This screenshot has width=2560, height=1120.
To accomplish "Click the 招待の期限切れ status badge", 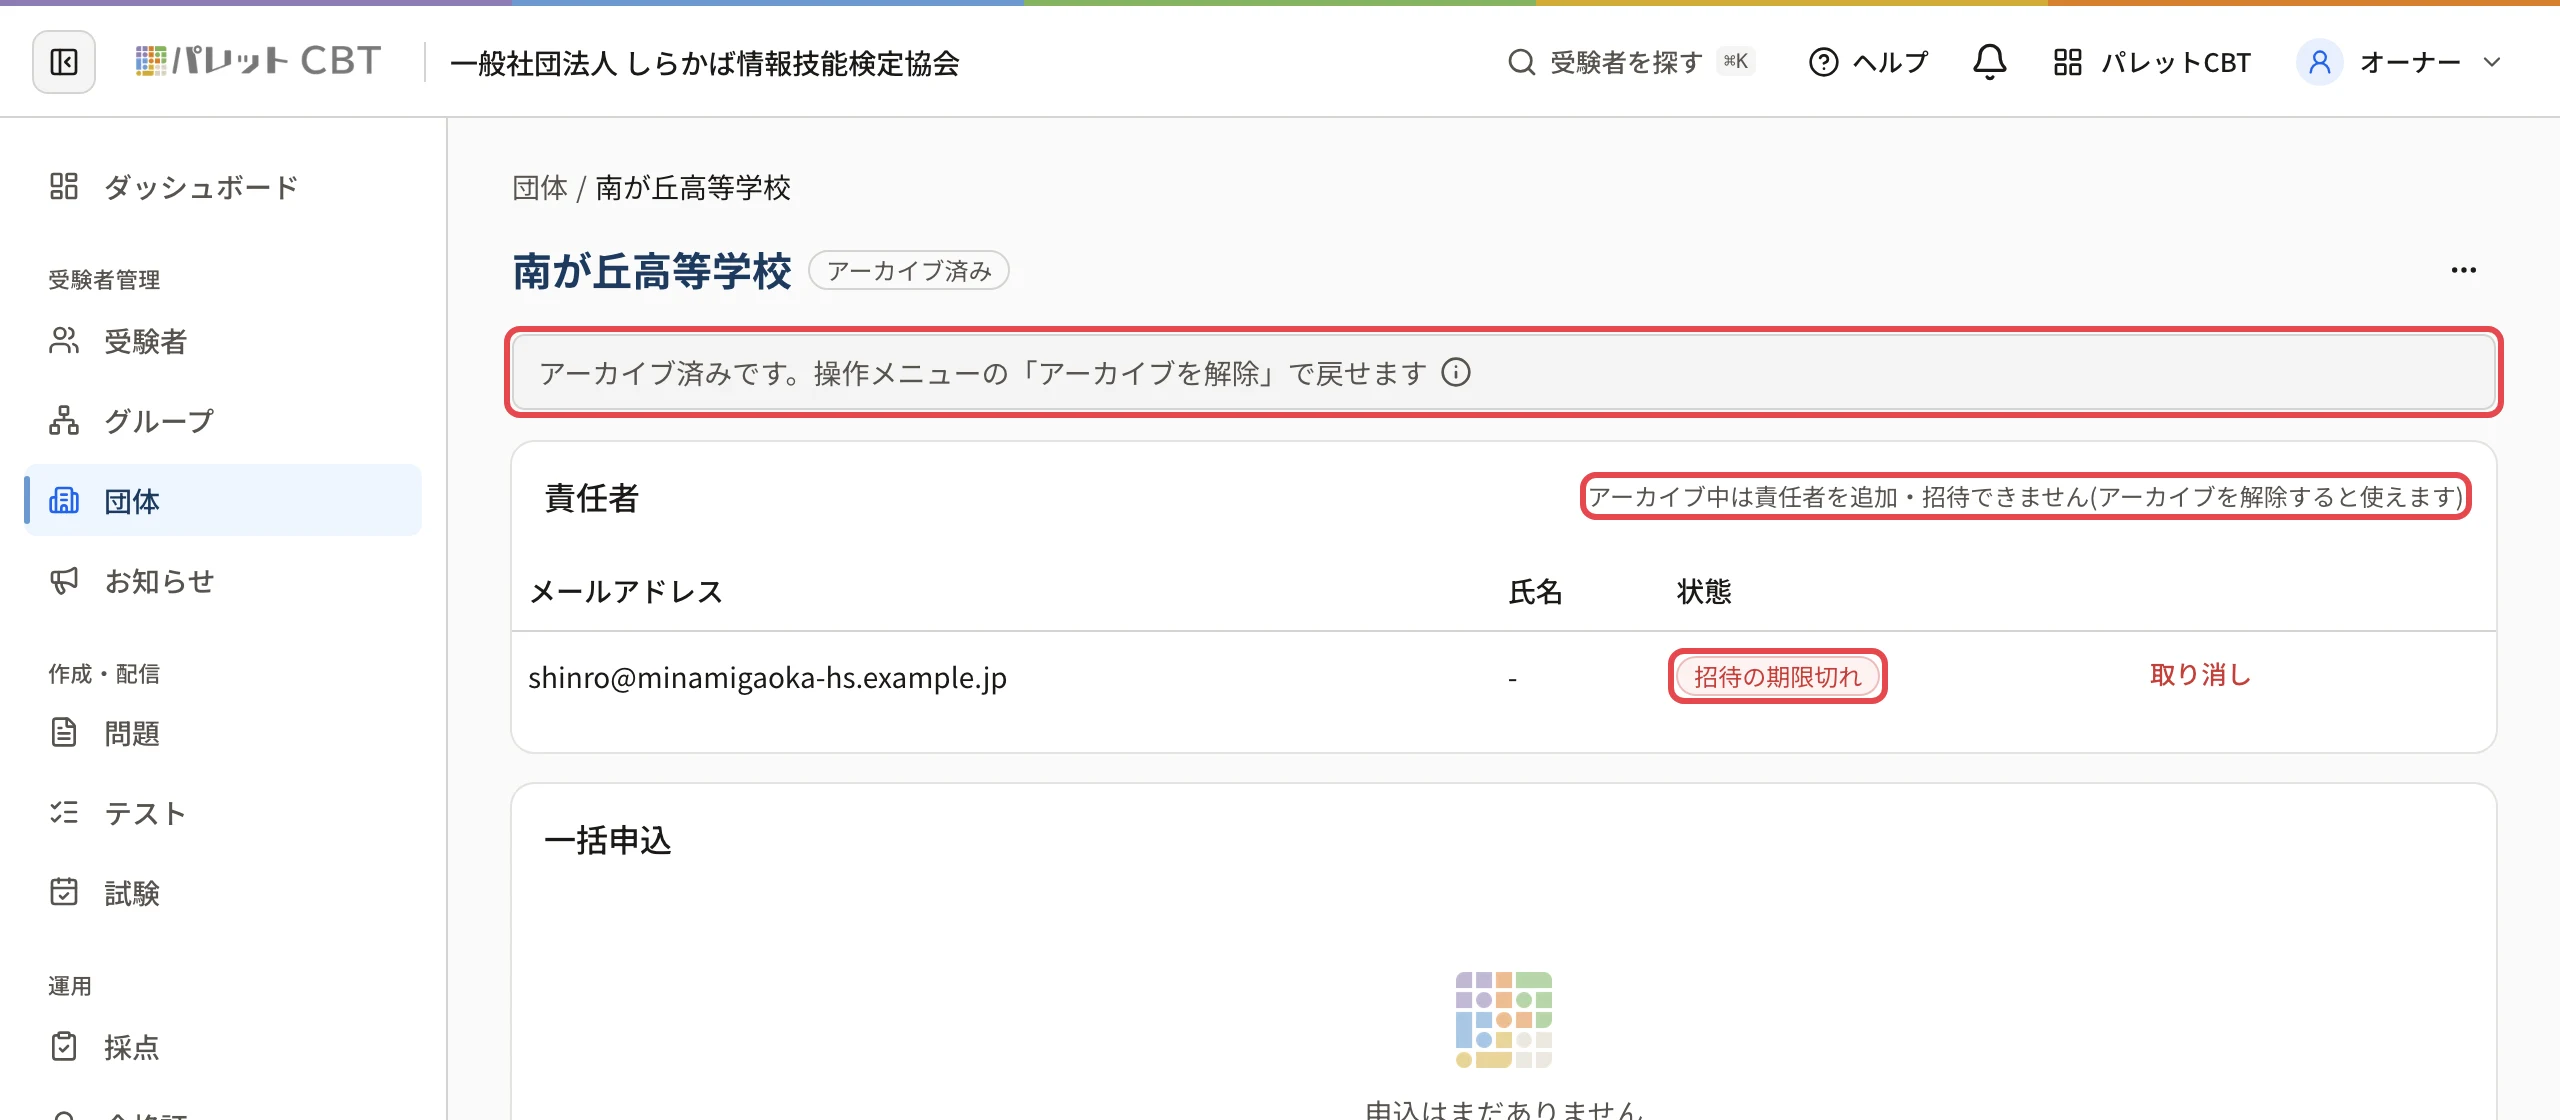I will coord(1777,676).
